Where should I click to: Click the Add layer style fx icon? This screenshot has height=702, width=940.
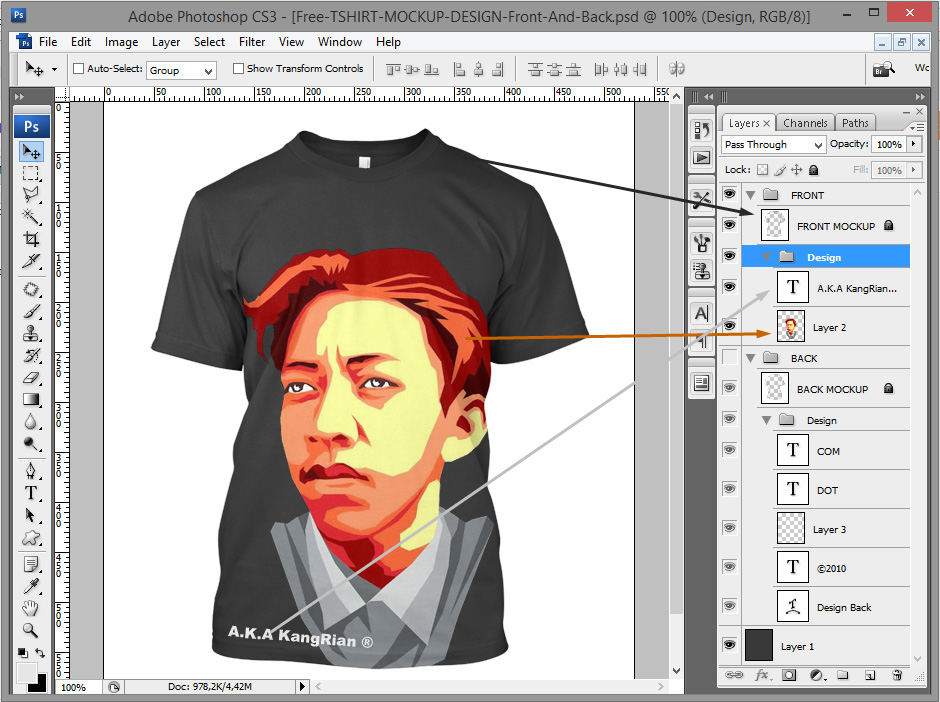pyautogui.click(x=763, y=675)
